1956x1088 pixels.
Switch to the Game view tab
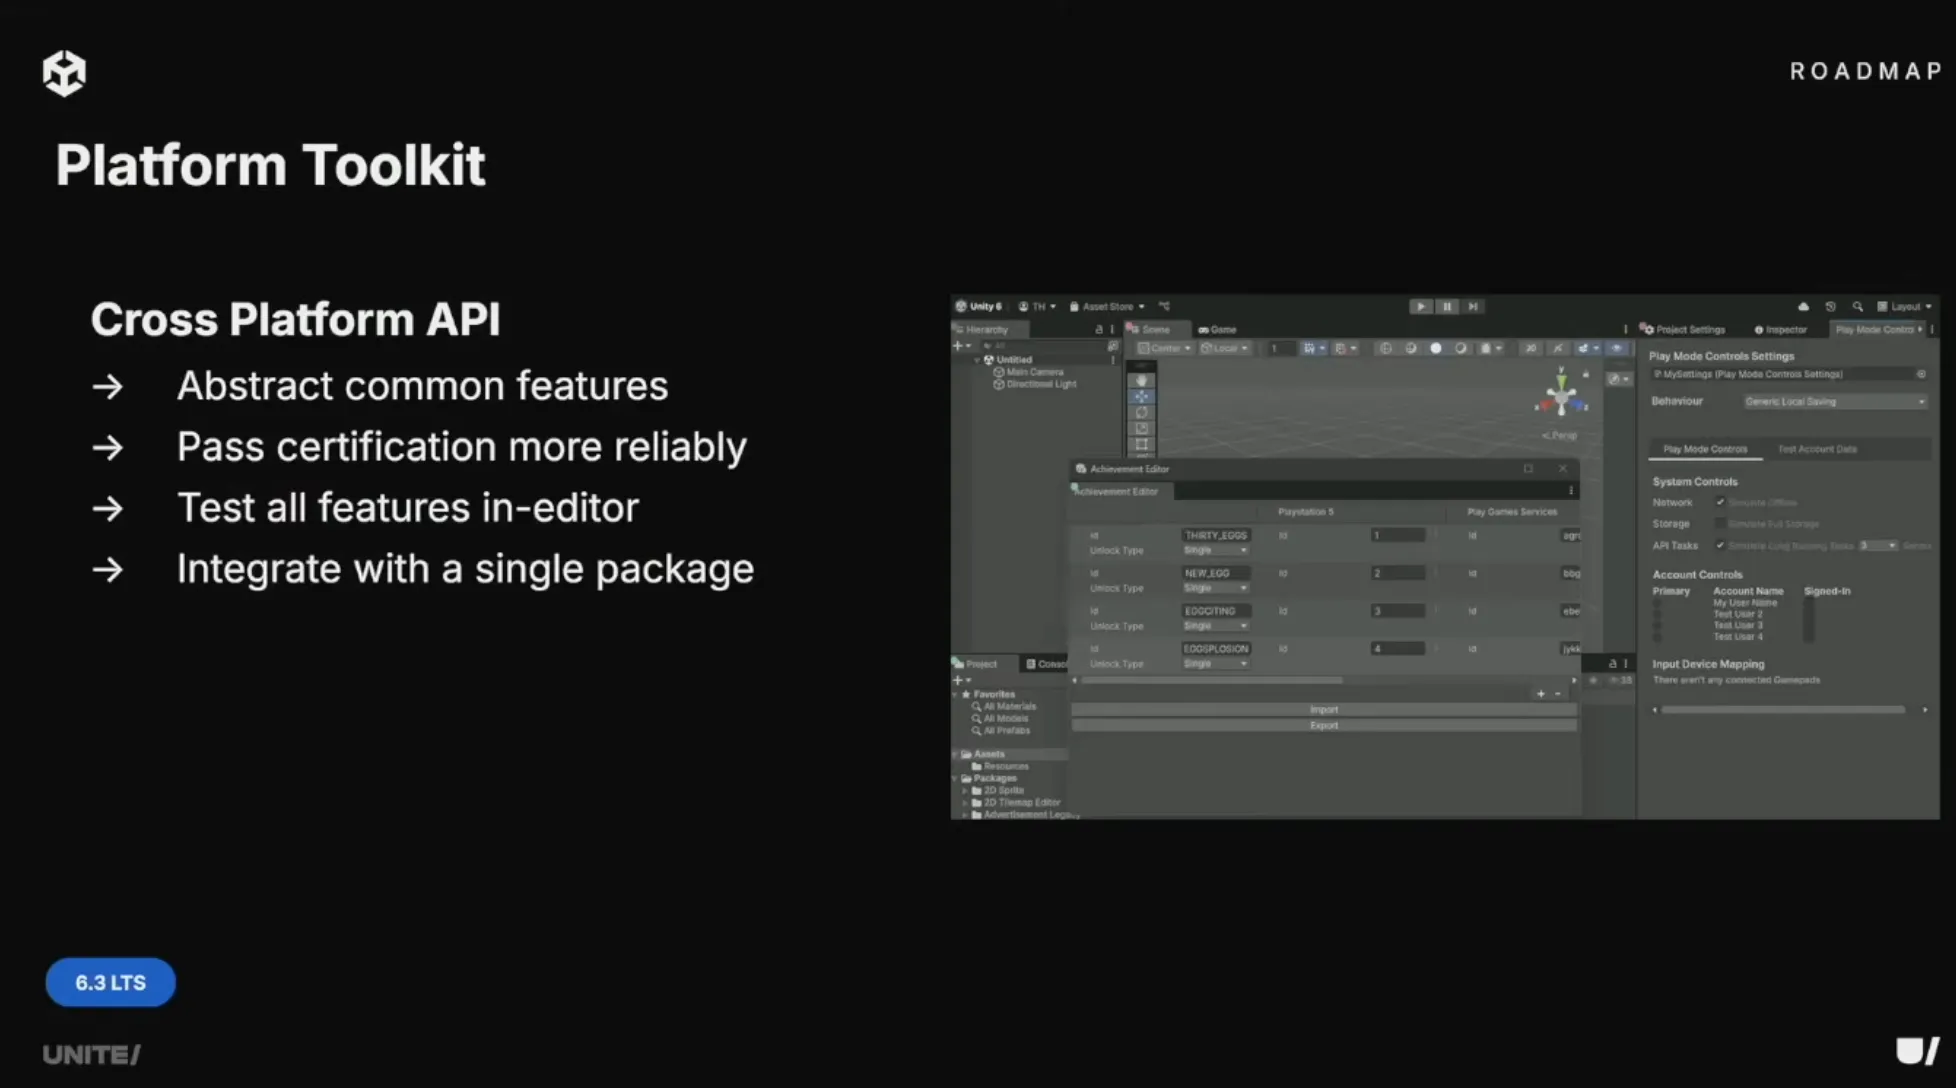click(1218, 329)
